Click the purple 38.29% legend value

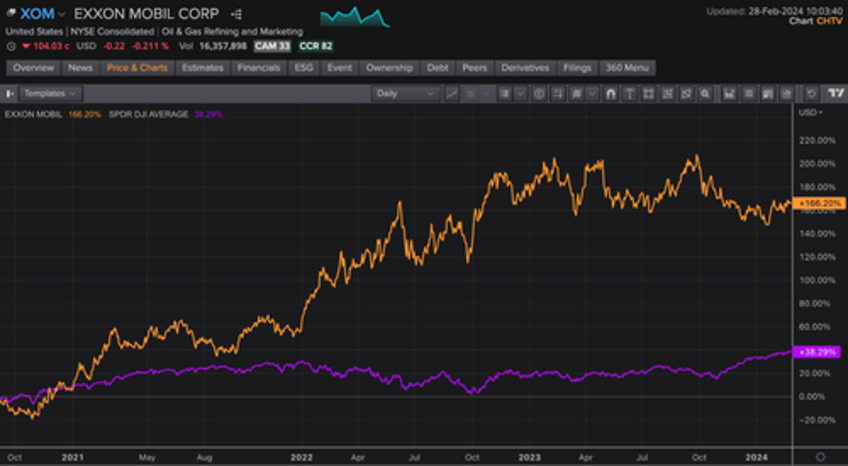click(208, 115)
